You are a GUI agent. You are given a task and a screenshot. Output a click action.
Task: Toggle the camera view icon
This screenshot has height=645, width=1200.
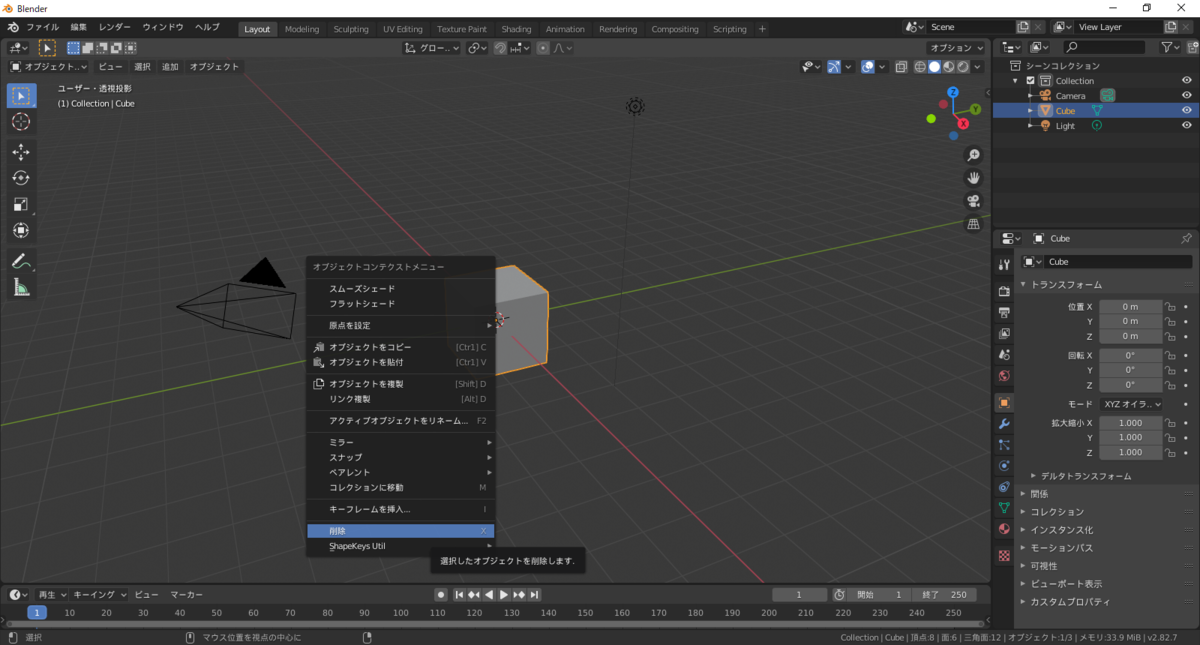click(x=973, y=201)
